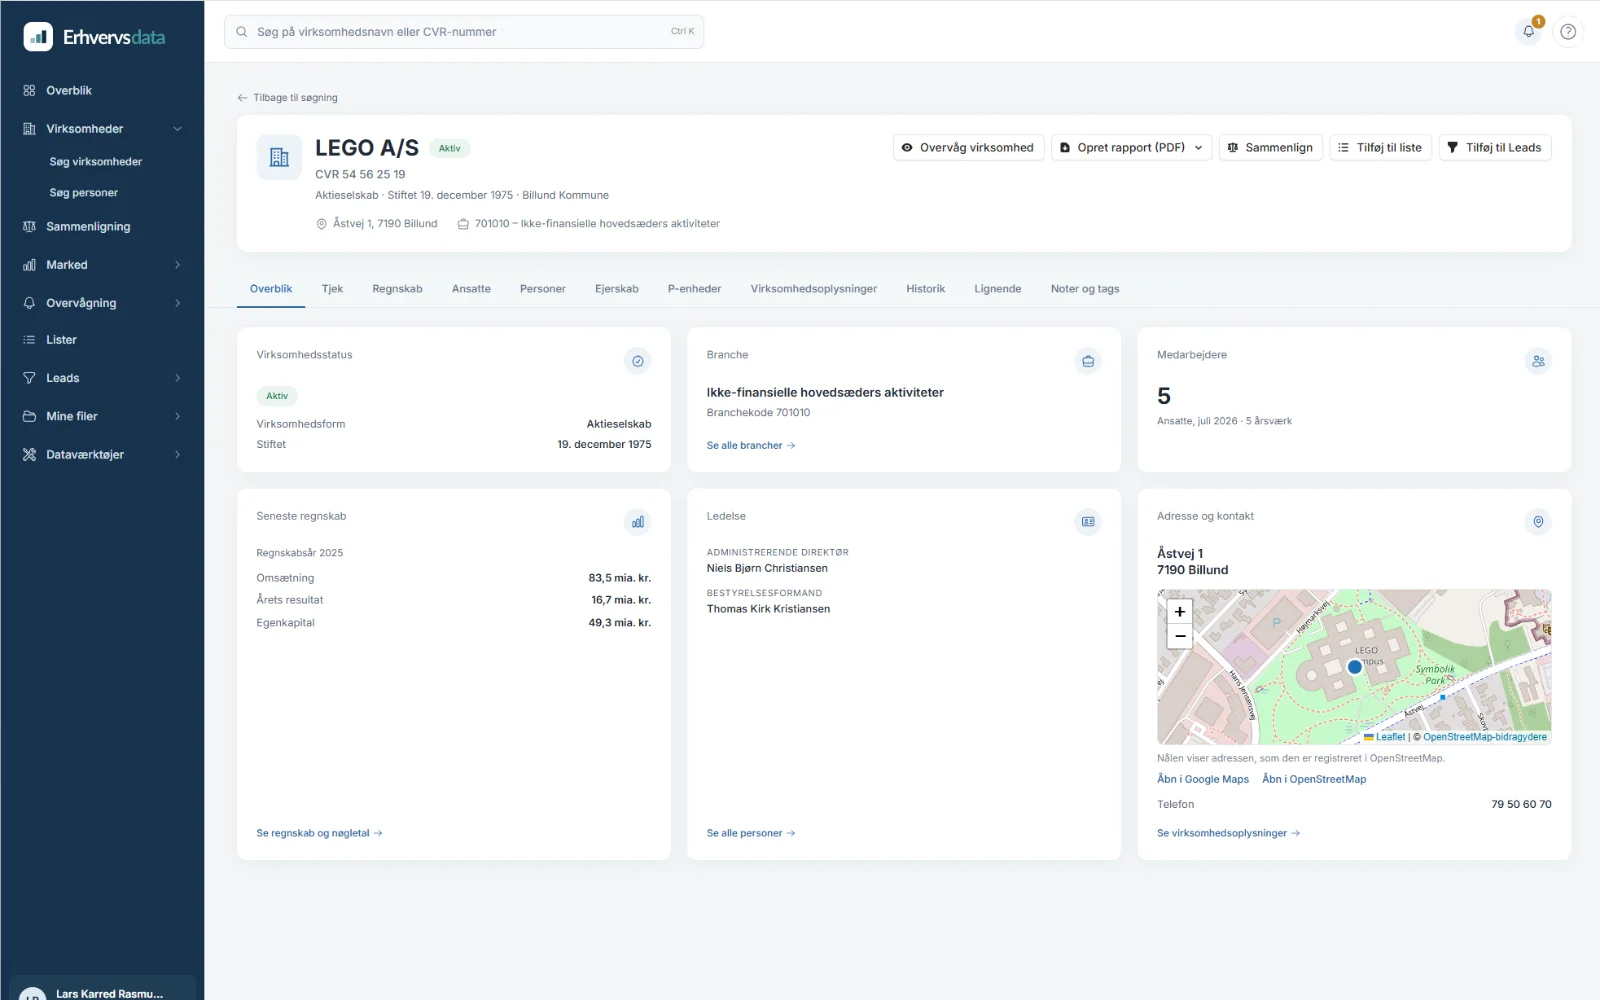Zoom in on the map
The height and width of the screenshot is (1000, 1600).
(1180, 612)
